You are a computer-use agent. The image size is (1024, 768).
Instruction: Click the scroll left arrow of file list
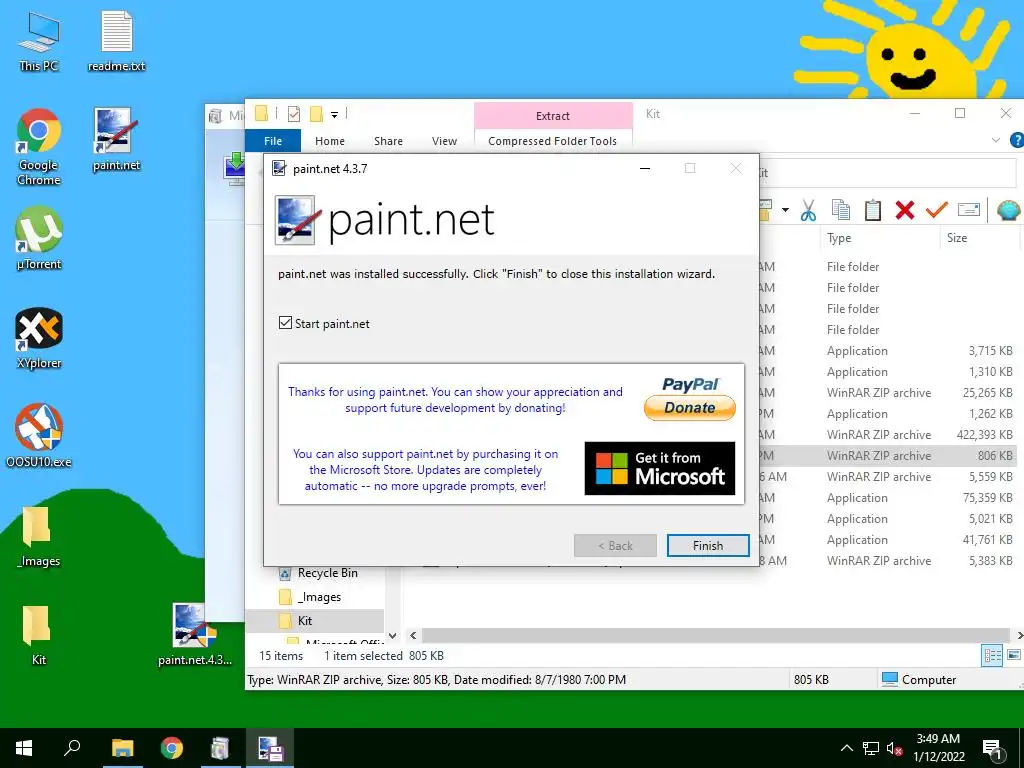pyautogui.click(x=413, y=635)
